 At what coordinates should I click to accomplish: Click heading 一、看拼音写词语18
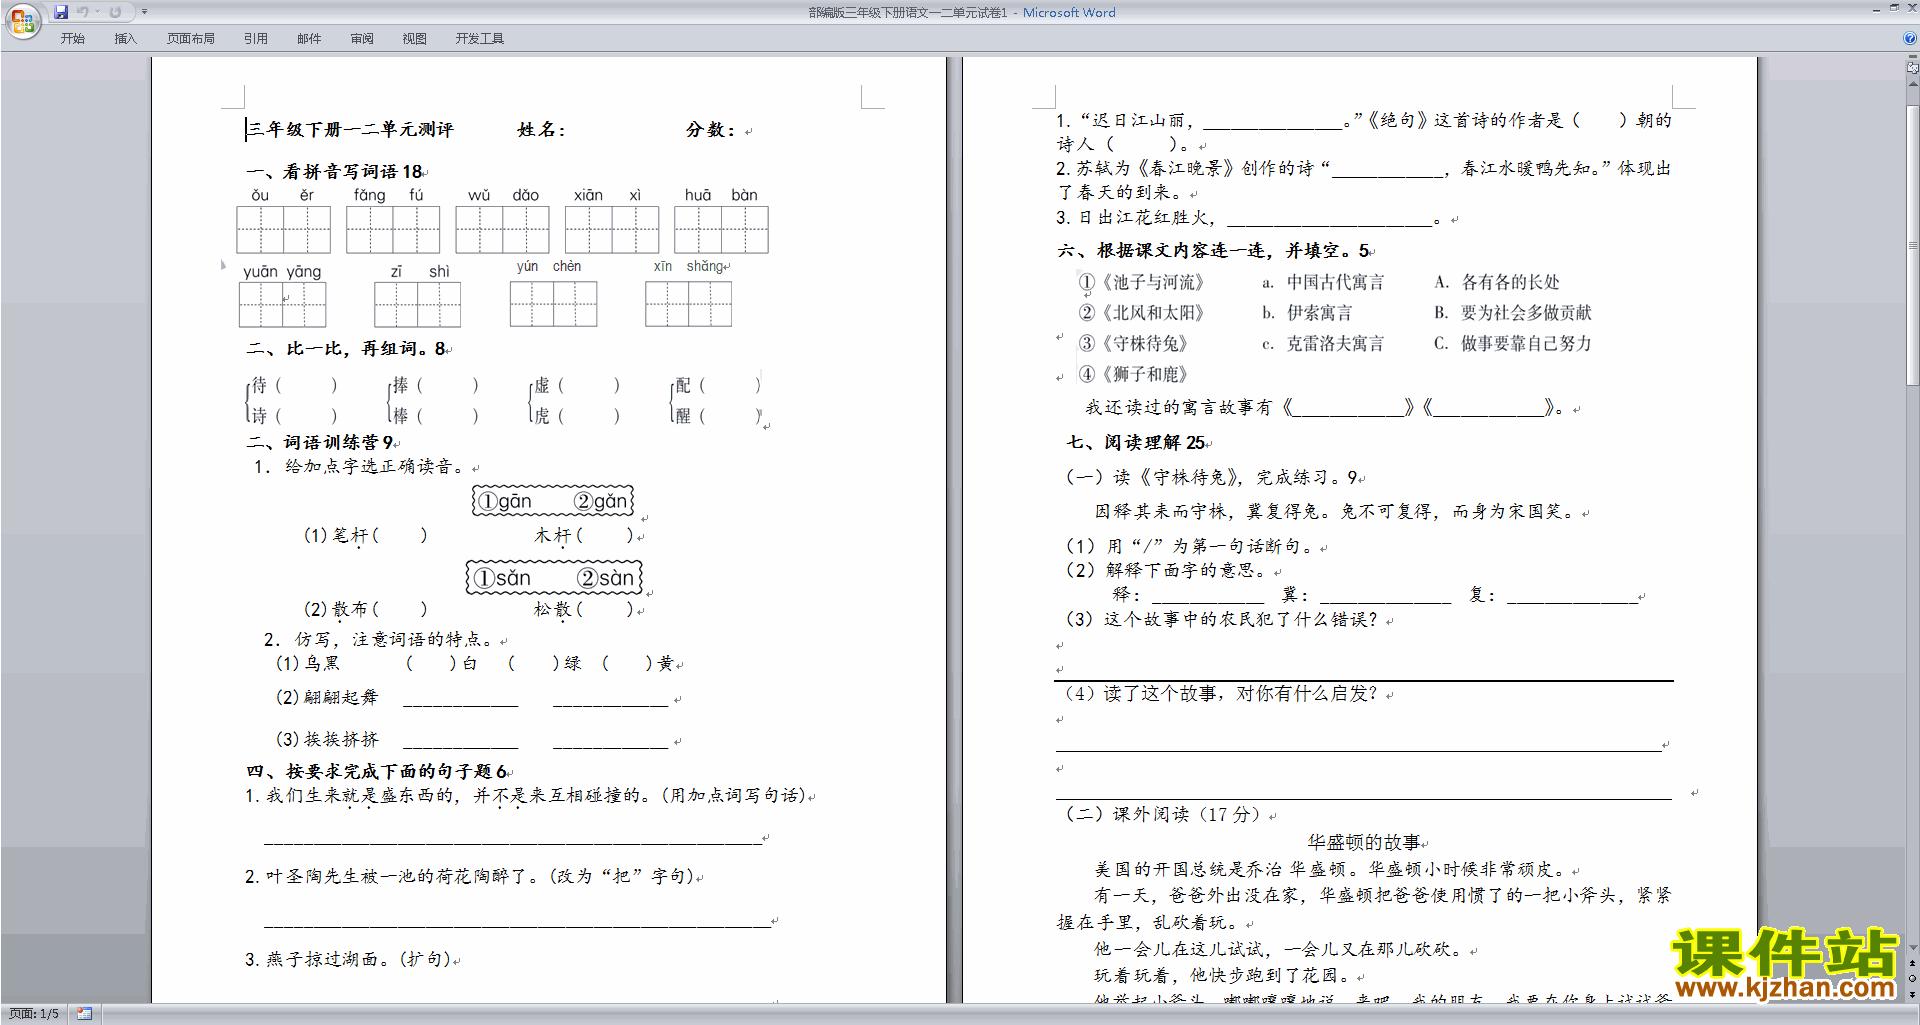(x=334, y=171)
